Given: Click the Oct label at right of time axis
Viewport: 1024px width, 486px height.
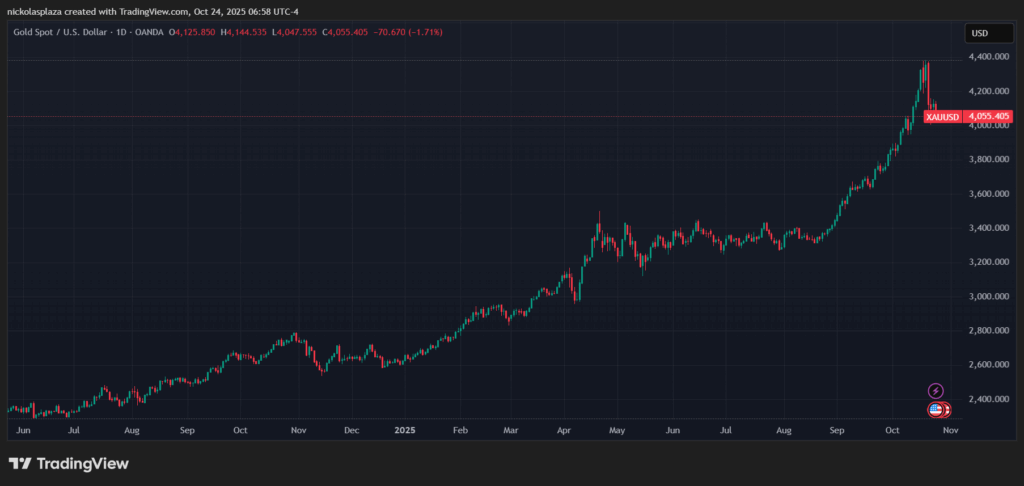Looking at the screenshot, I should [893, 429].
